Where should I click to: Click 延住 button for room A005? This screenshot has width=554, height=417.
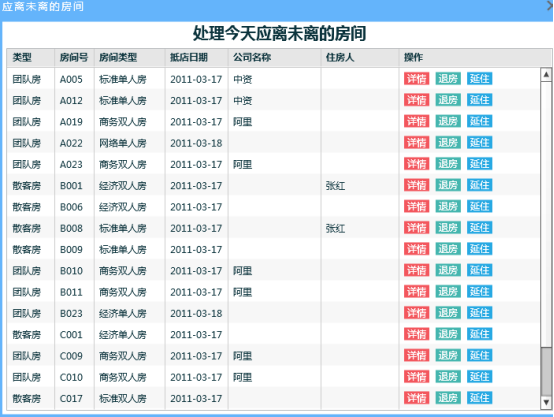point(479,79)
